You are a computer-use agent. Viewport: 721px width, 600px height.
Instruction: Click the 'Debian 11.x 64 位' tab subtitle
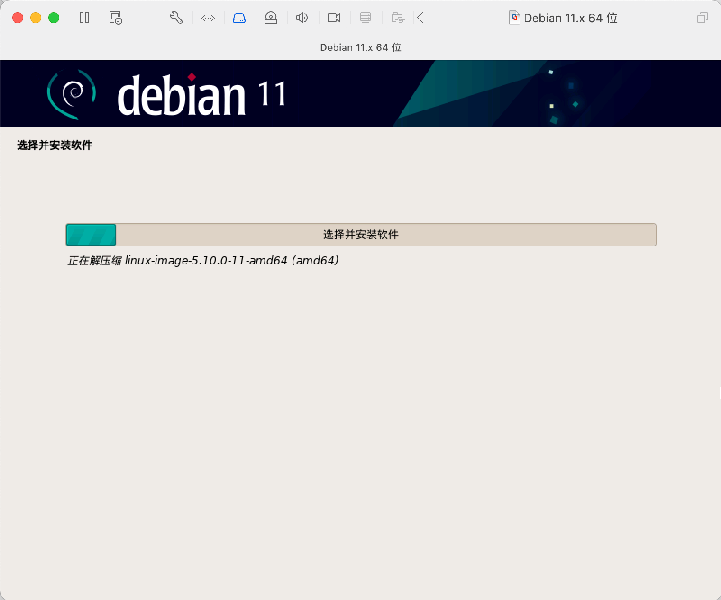tap(360, 47)
